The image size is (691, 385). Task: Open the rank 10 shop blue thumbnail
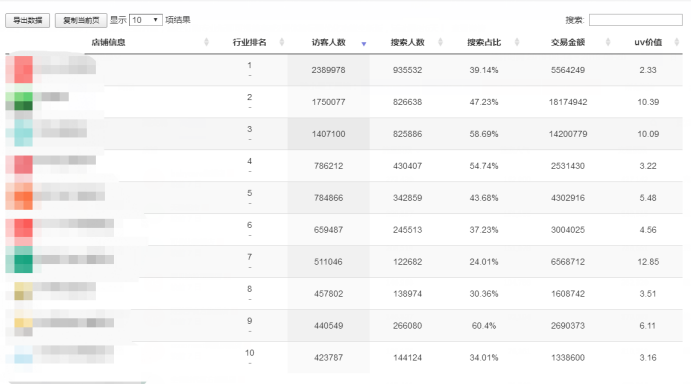[x=23, y=355]
